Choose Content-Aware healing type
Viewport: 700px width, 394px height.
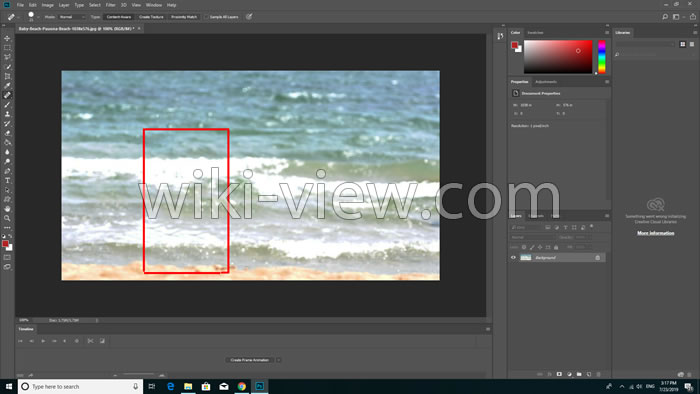(119, 17)
